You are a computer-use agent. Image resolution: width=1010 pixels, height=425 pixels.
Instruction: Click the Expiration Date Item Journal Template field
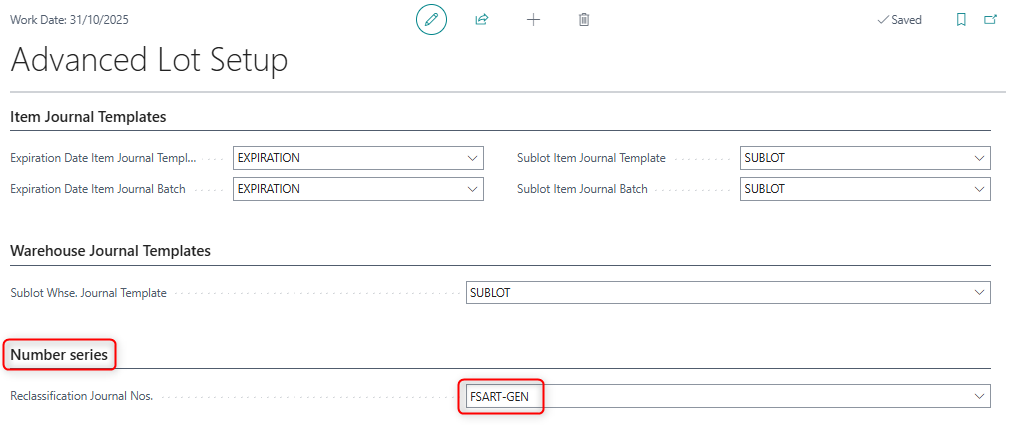(x=348, y=158)
